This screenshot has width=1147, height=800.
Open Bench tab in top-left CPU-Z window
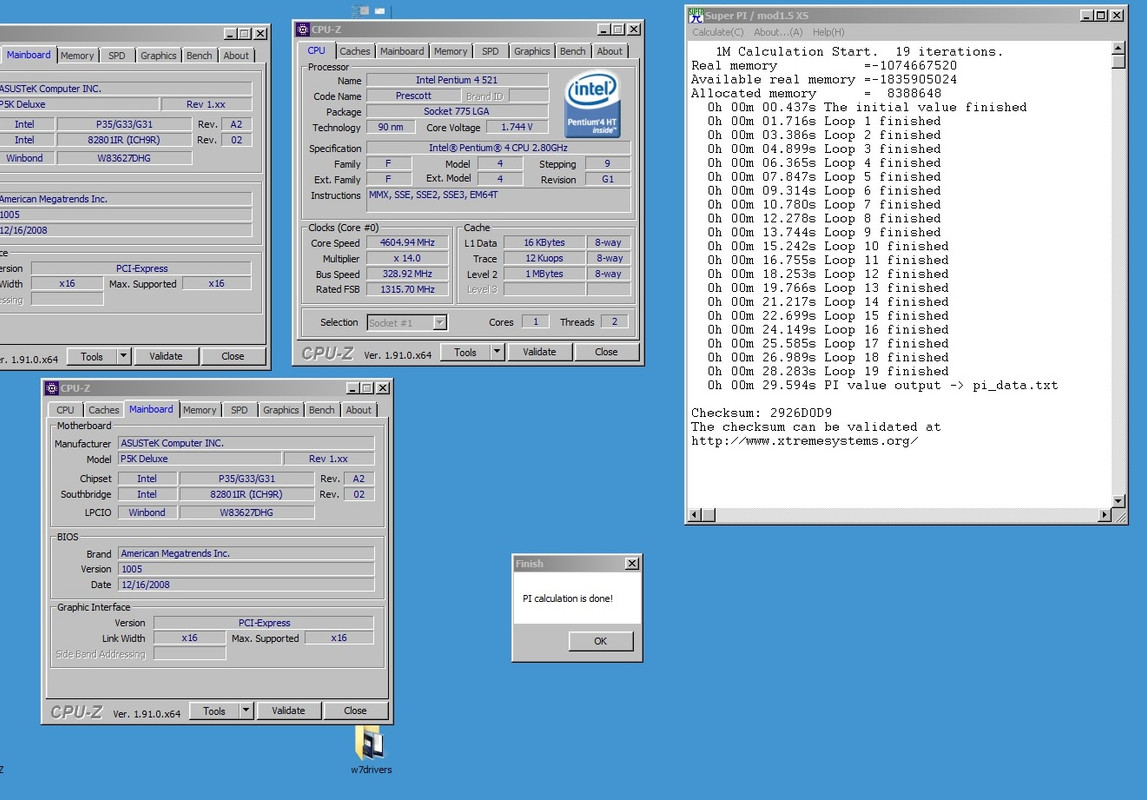point(199,56)
